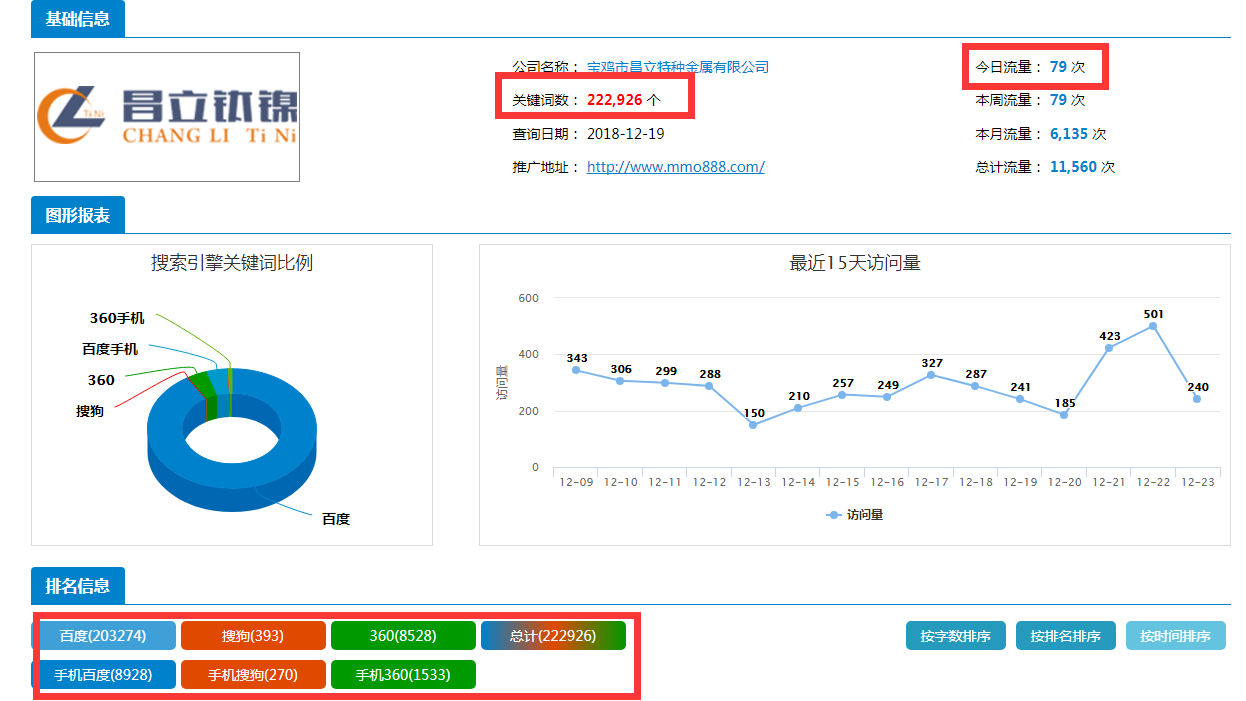Select the 基础信息 section tab
Image resolution: width=1246 pixels, height=701 pixels.
(x=78, y=19)
